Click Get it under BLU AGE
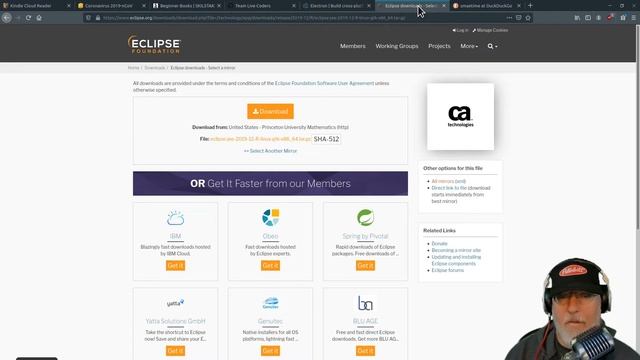This screenshot has height=360, width=640. 365,351
